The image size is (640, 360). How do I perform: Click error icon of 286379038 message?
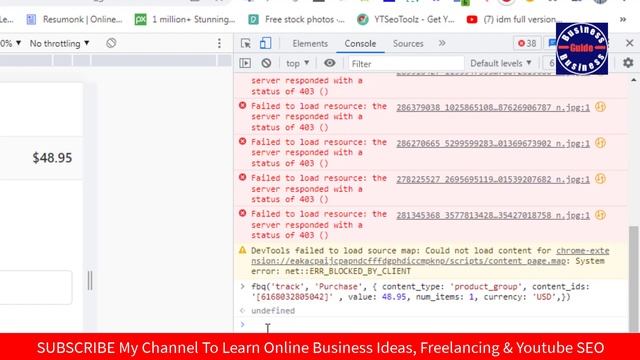(242, 105)
